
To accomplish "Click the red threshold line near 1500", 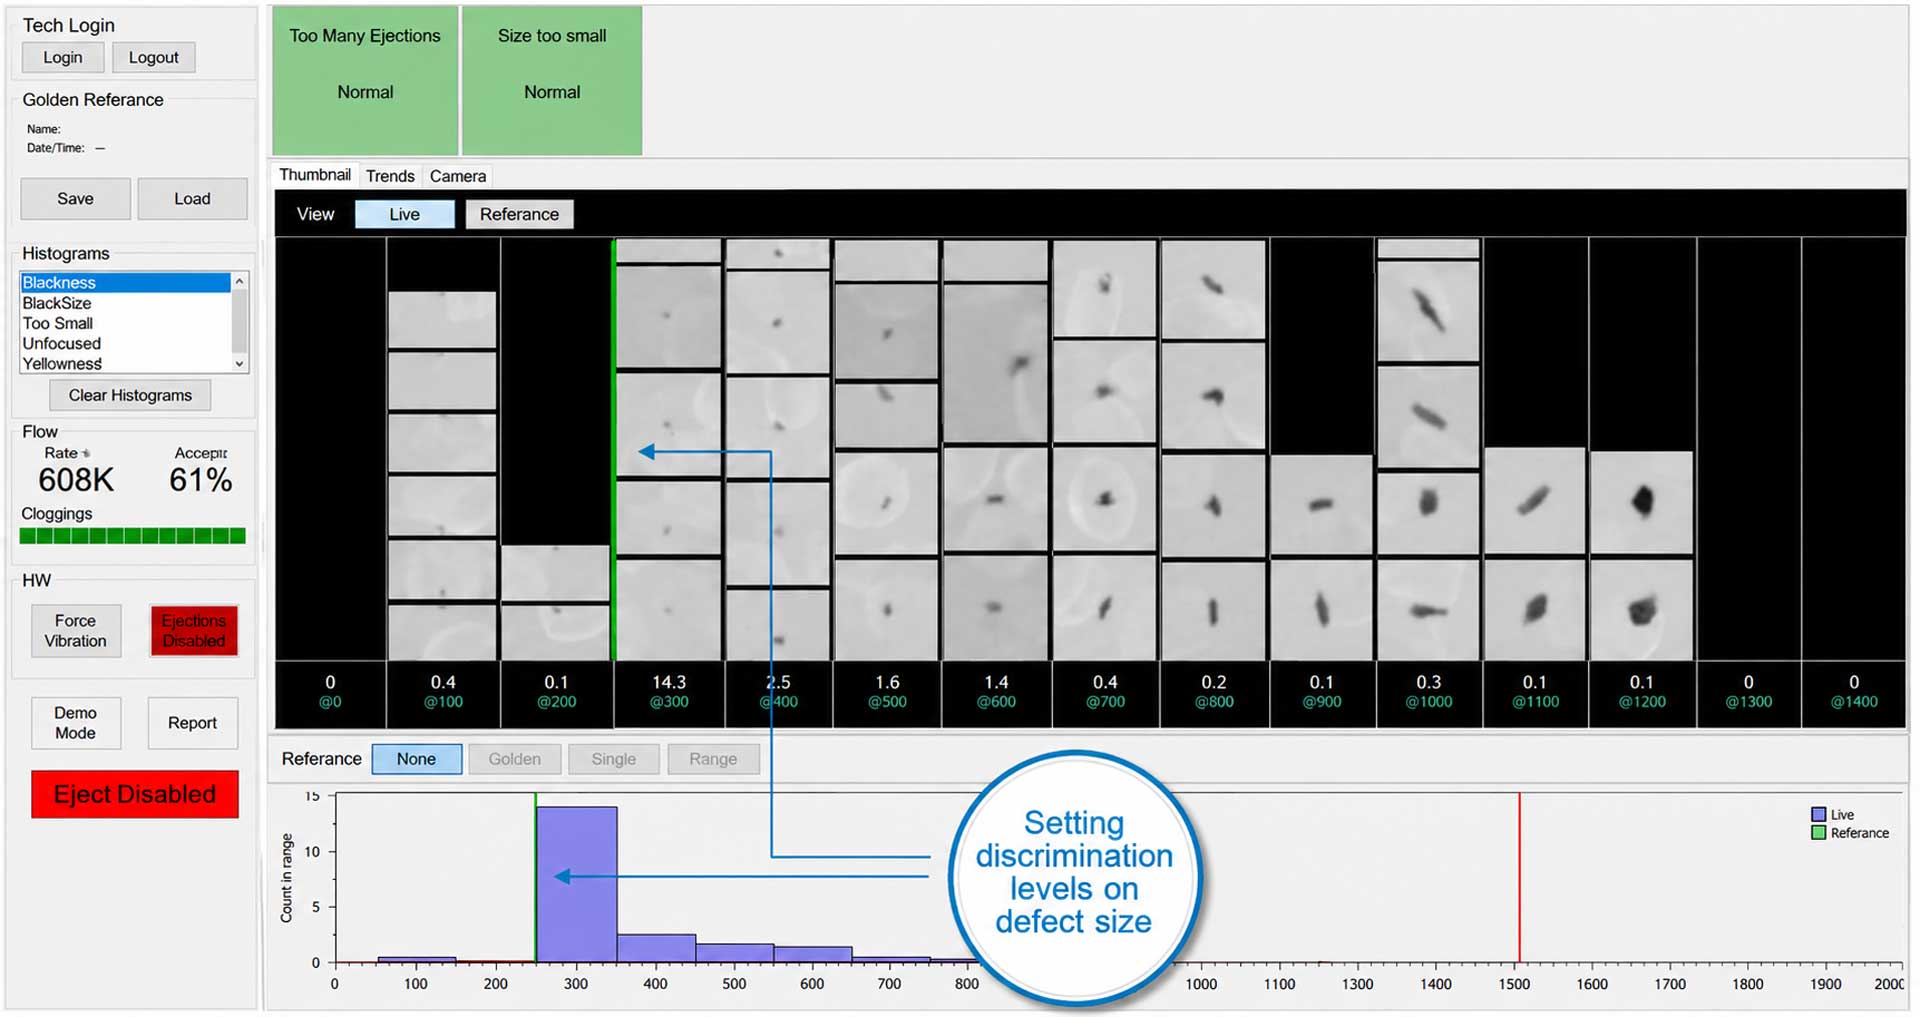I will [1519, 878].
